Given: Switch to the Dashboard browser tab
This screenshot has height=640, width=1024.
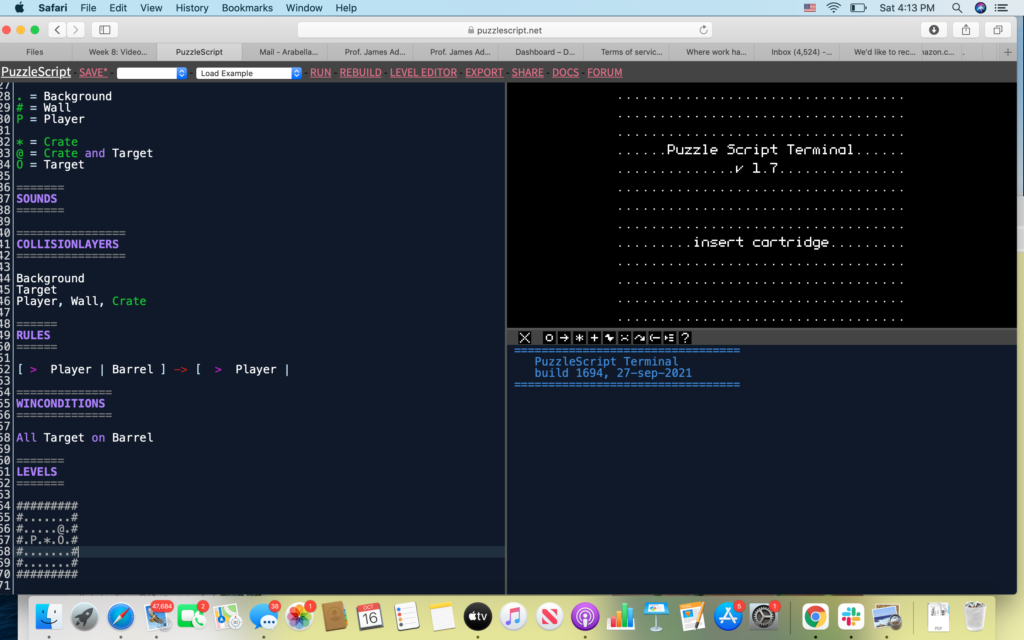Looking at the screenshot, I should (x=547, y=52).
